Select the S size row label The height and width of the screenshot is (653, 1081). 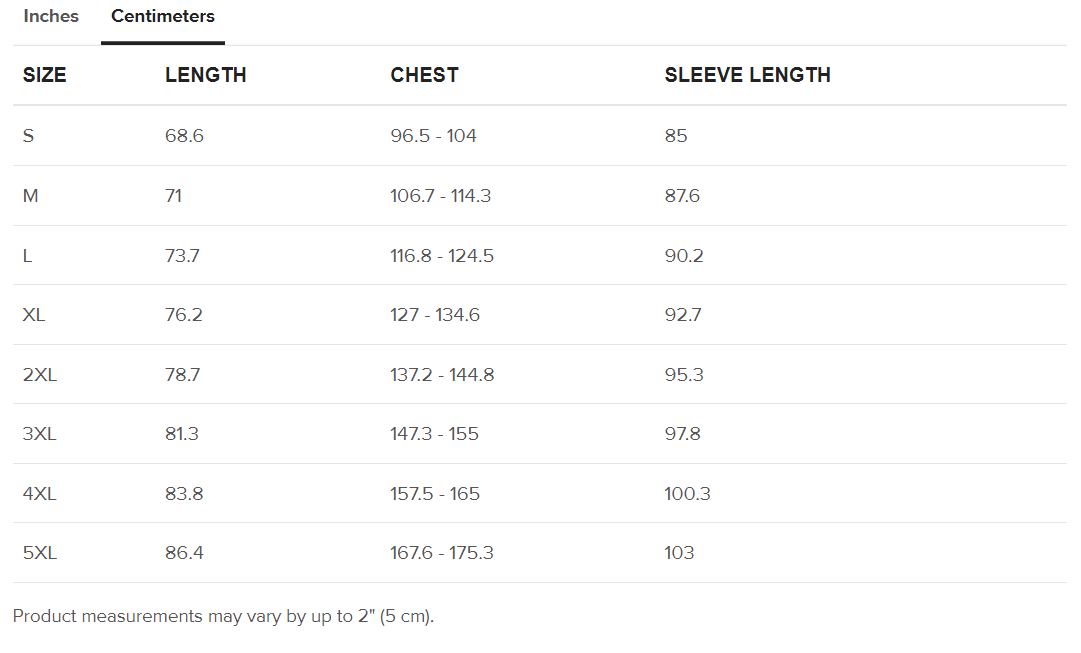pos(28,136)
